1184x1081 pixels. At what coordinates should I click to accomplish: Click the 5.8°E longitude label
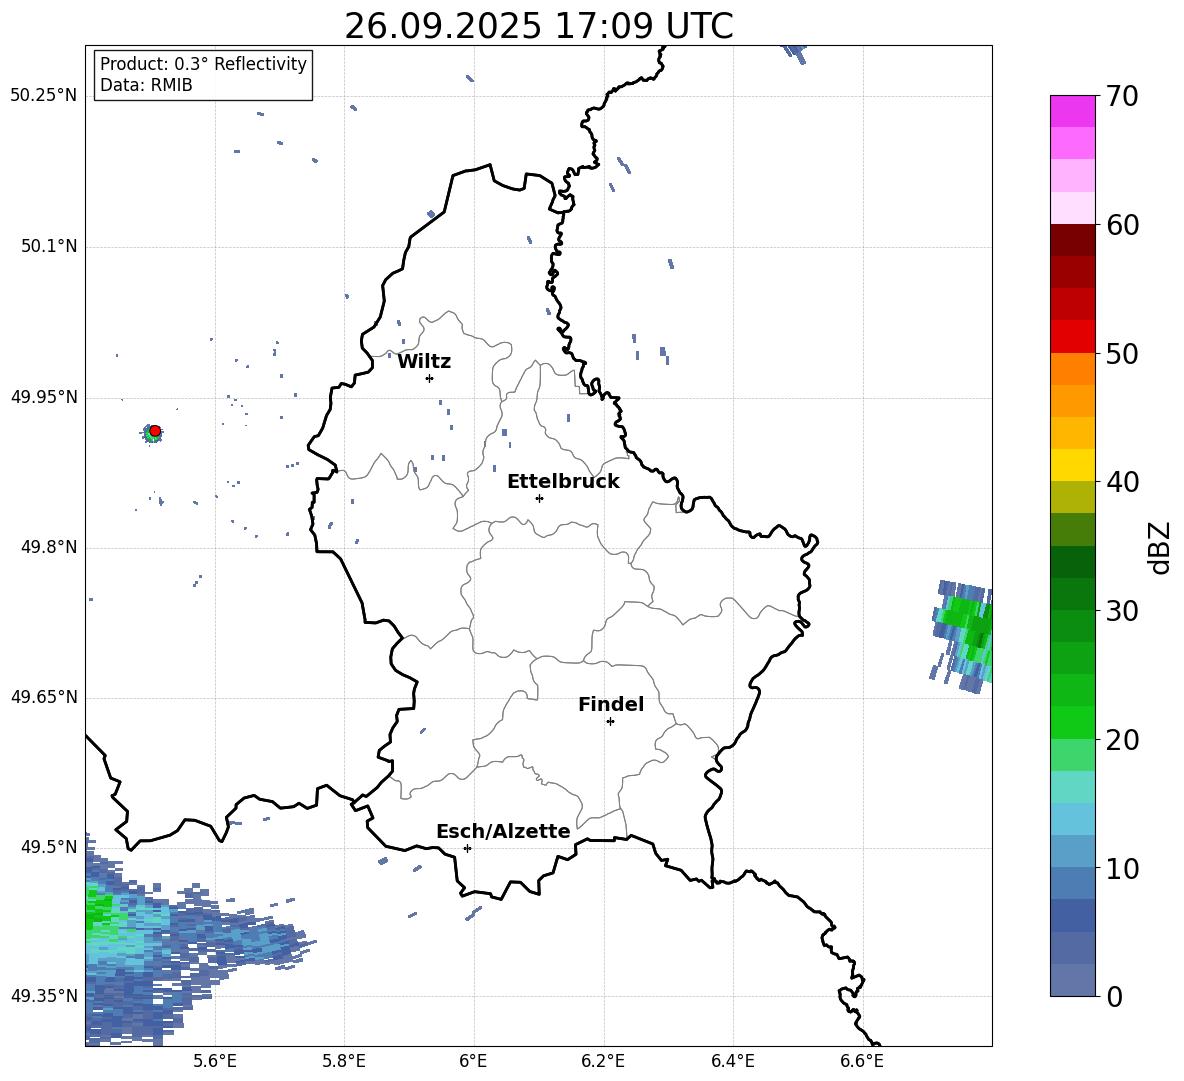coord(344,1061)
